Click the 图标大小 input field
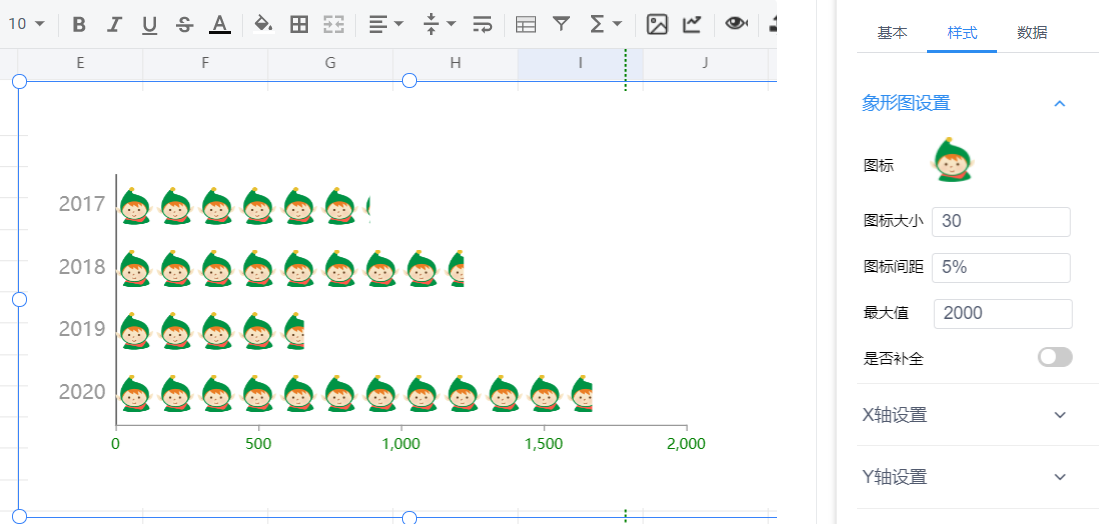Viewport: 1099px width, 524px height. click(1001, 221)
